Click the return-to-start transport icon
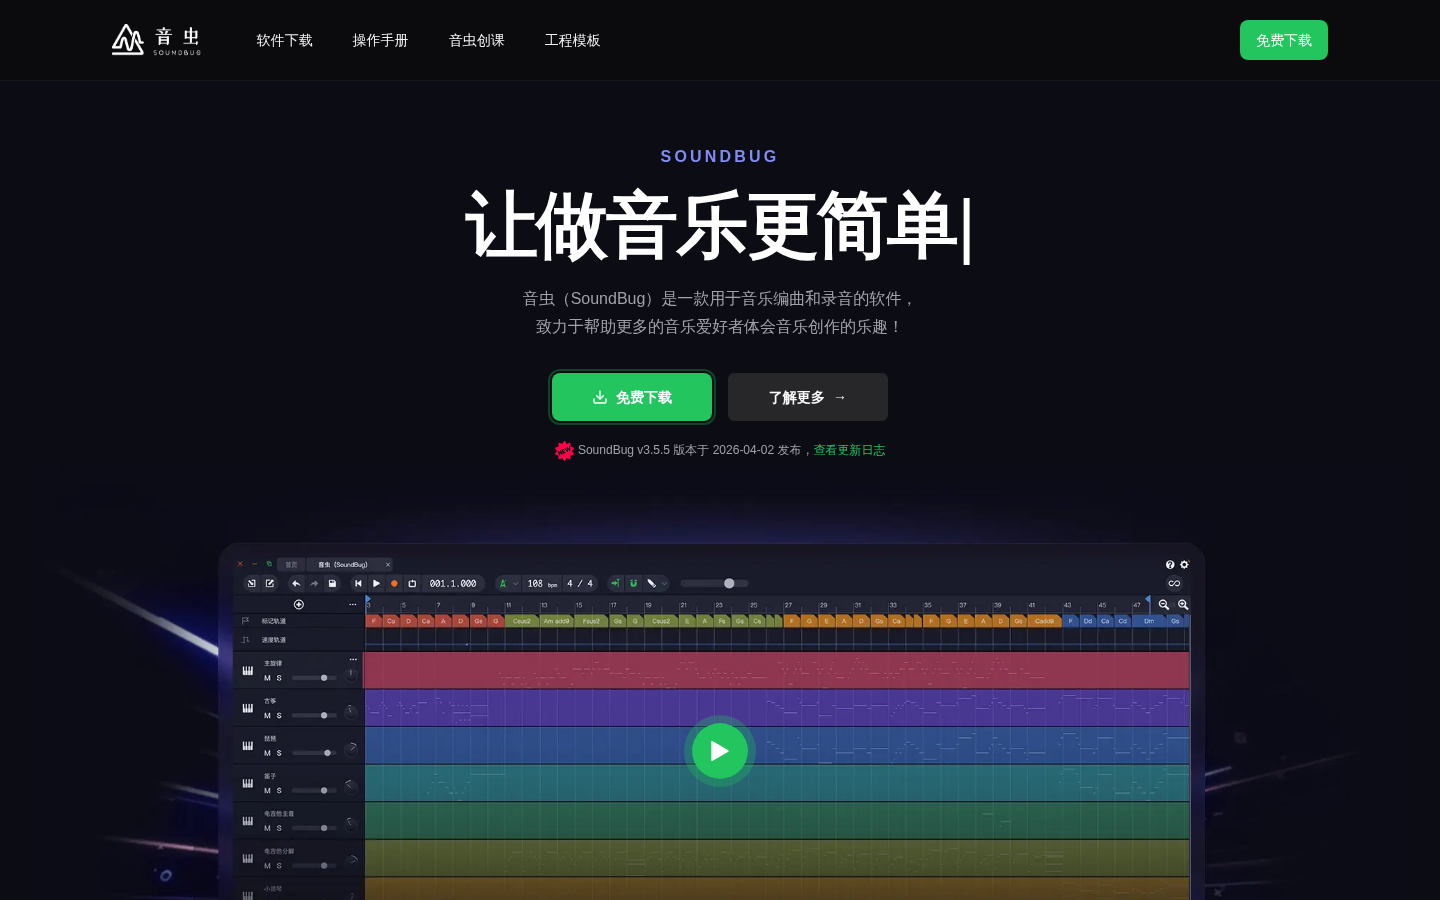1440x900 pixels. [x=358, y=583]
